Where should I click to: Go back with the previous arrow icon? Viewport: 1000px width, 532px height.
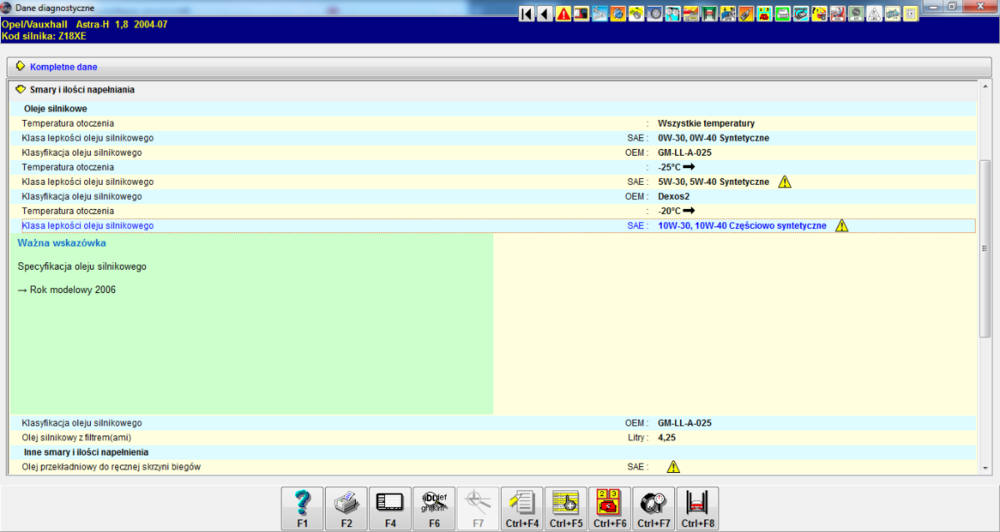pos(544,14)
